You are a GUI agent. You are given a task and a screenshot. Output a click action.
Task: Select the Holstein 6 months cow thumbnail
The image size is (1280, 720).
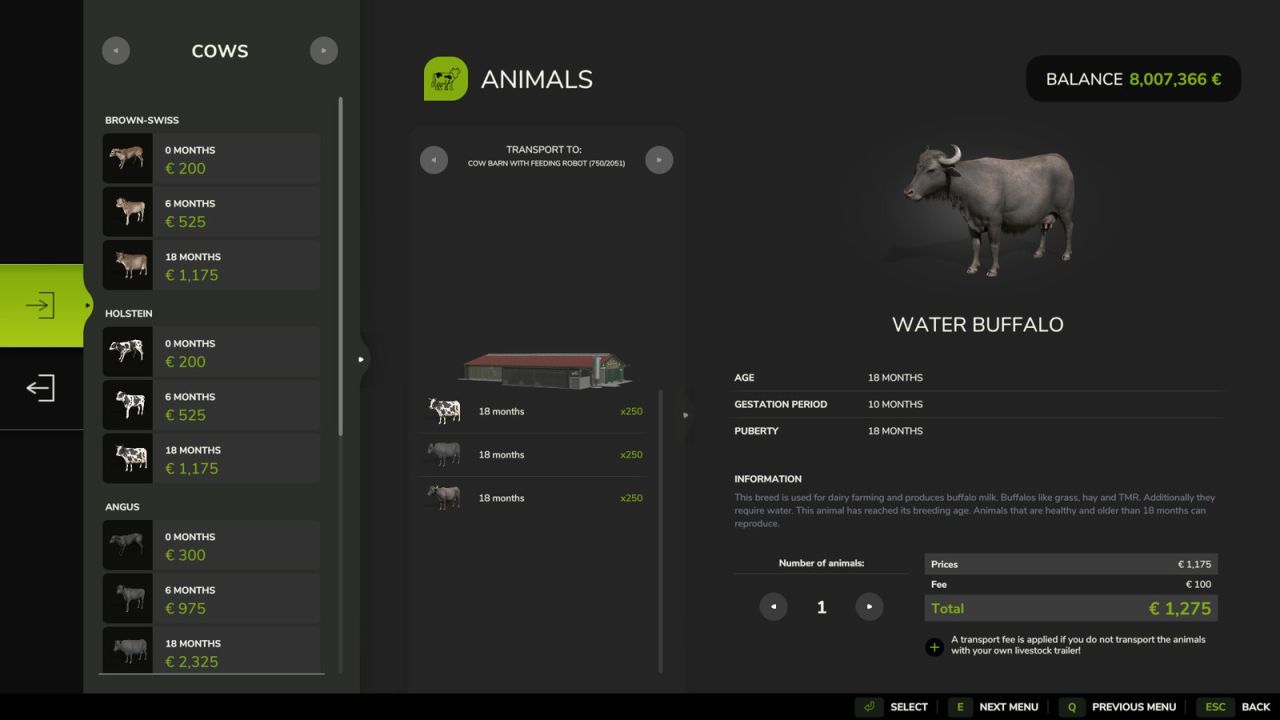pyautogui.click(x=127, y=405)
